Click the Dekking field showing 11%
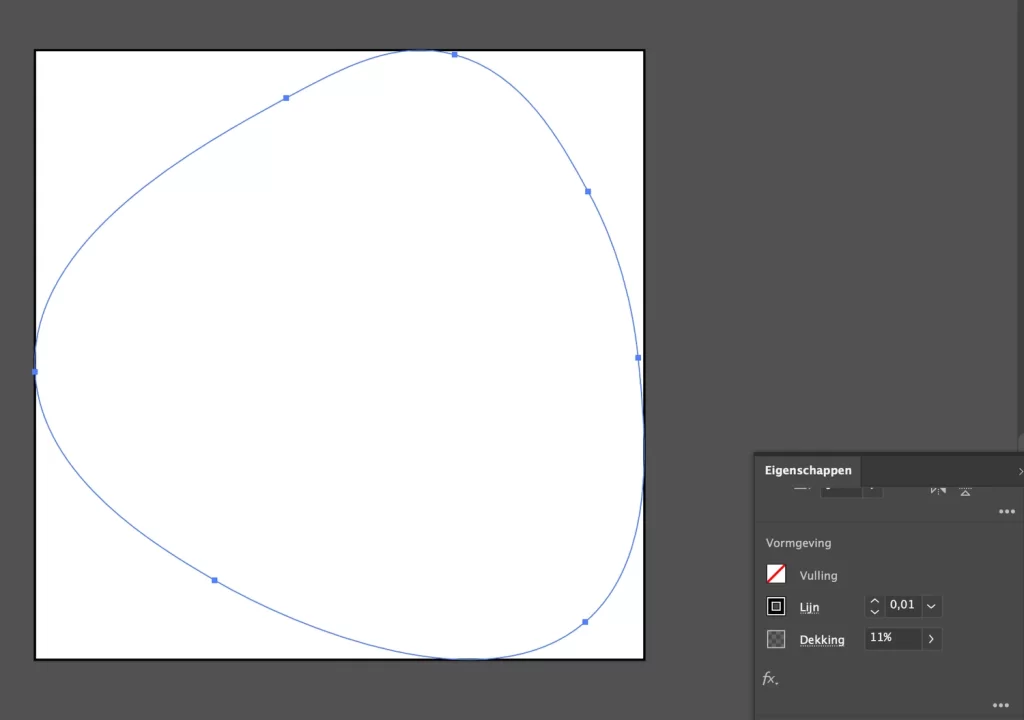Screen dimensions: 1024x720 point(892,638)
